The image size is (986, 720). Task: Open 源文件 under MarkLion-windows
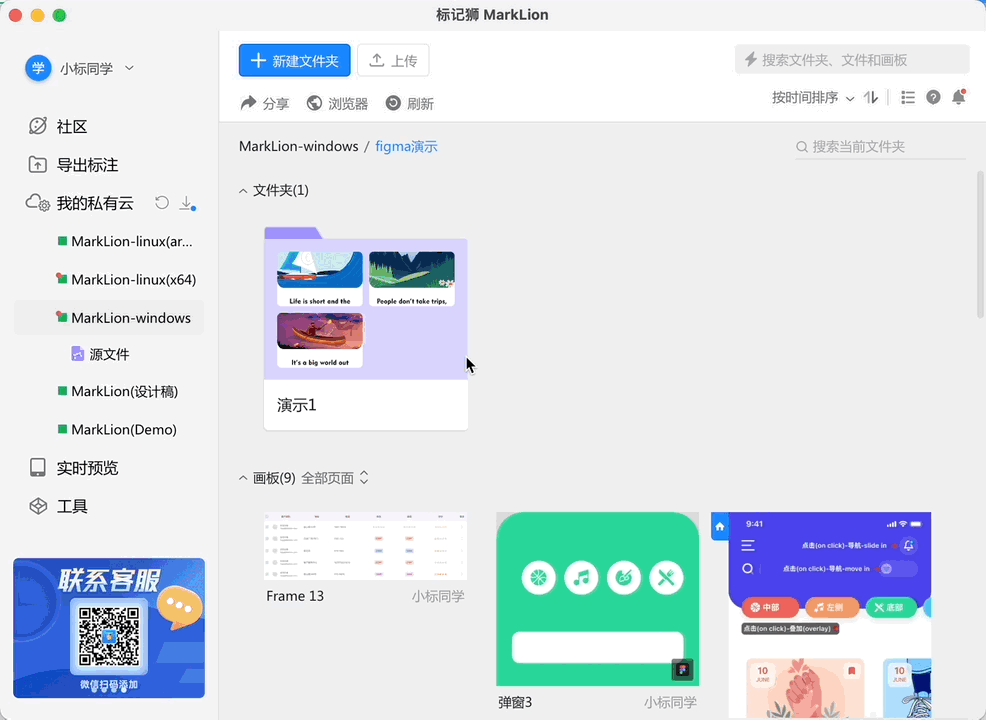point(108,354)
